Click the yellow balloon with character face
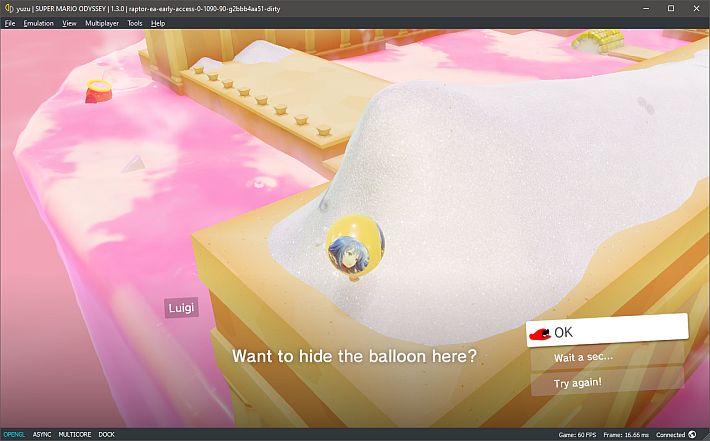This screenshot has width=710, height=441. coord(355,246)
